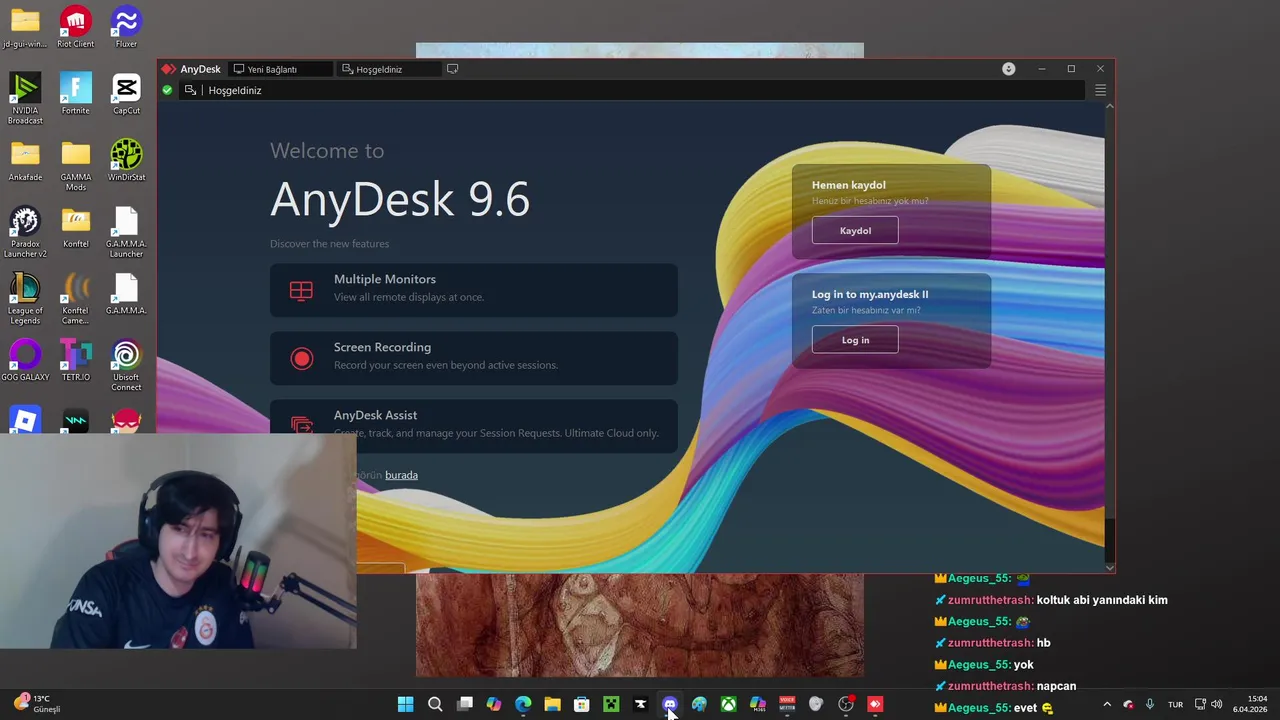Switch to the Hoşgeldiniz tab
1280x720 pixels.
[x=388, y=69]
